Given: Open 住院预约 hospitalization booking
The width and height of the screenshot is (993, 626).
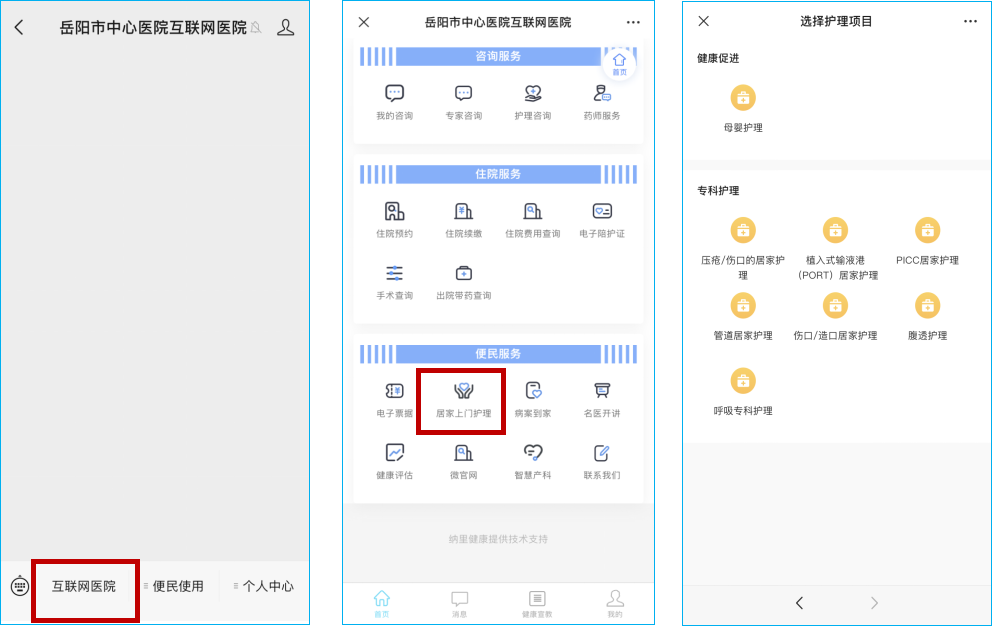Looking at the screenshot, I should [395, 220].
